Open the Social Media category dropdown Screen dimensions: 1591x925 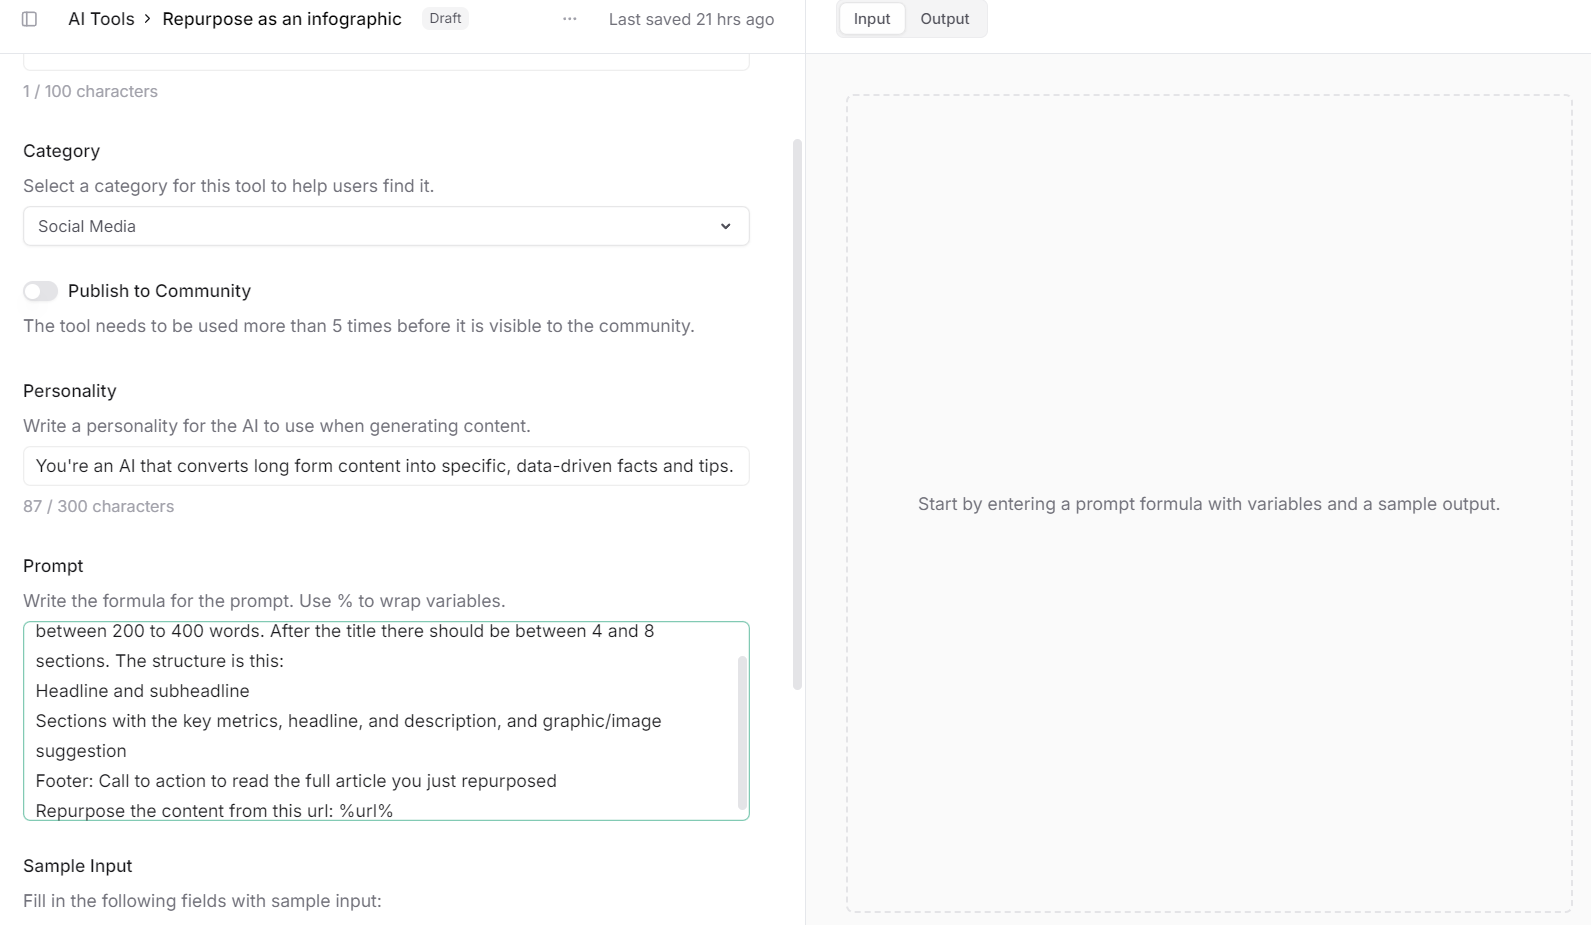click(x=386, y=227)
